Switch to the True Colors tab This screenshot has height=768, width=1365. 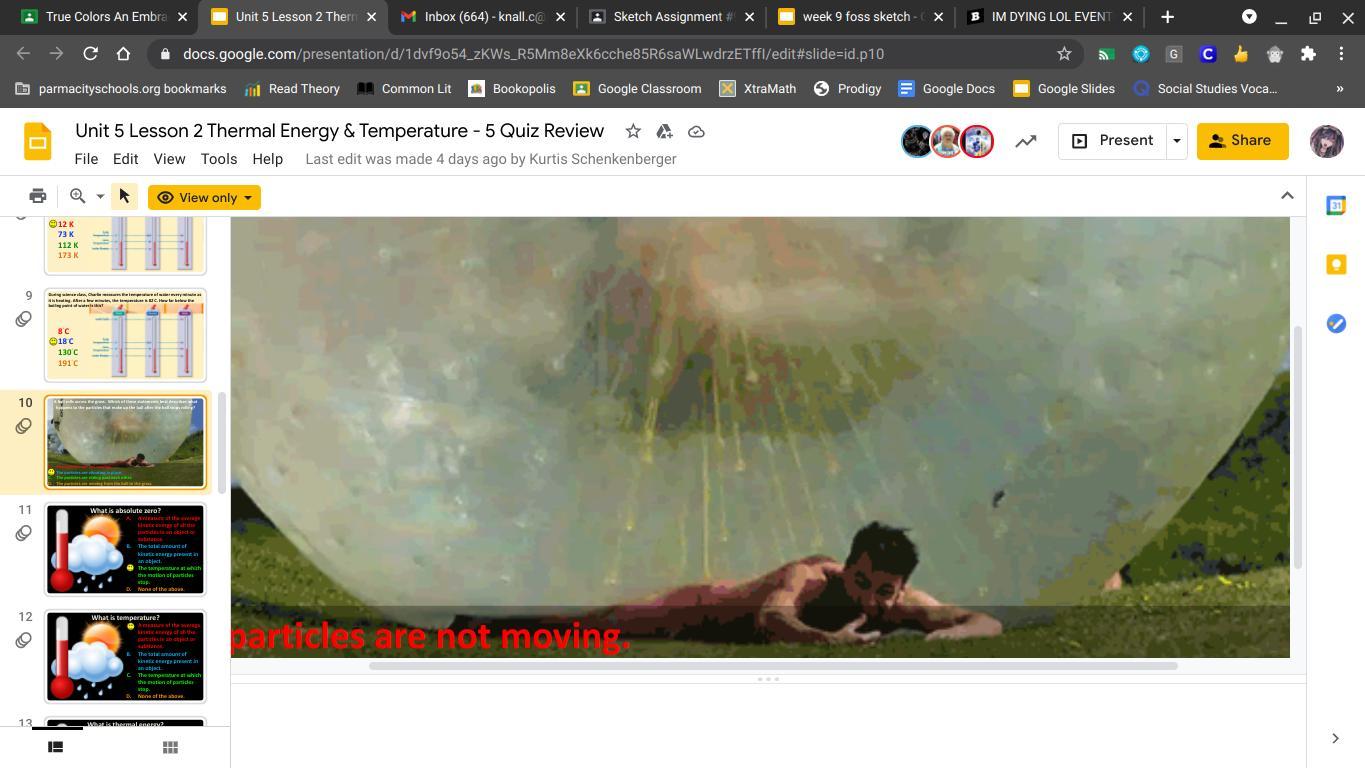(x=104, y=17)
